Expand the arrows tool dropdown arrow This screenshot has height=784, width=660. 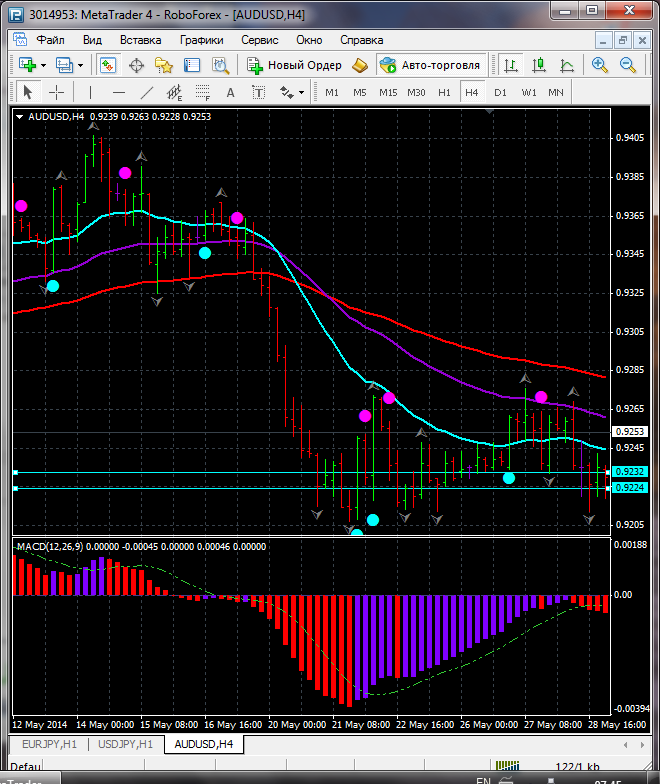(302, 92)
